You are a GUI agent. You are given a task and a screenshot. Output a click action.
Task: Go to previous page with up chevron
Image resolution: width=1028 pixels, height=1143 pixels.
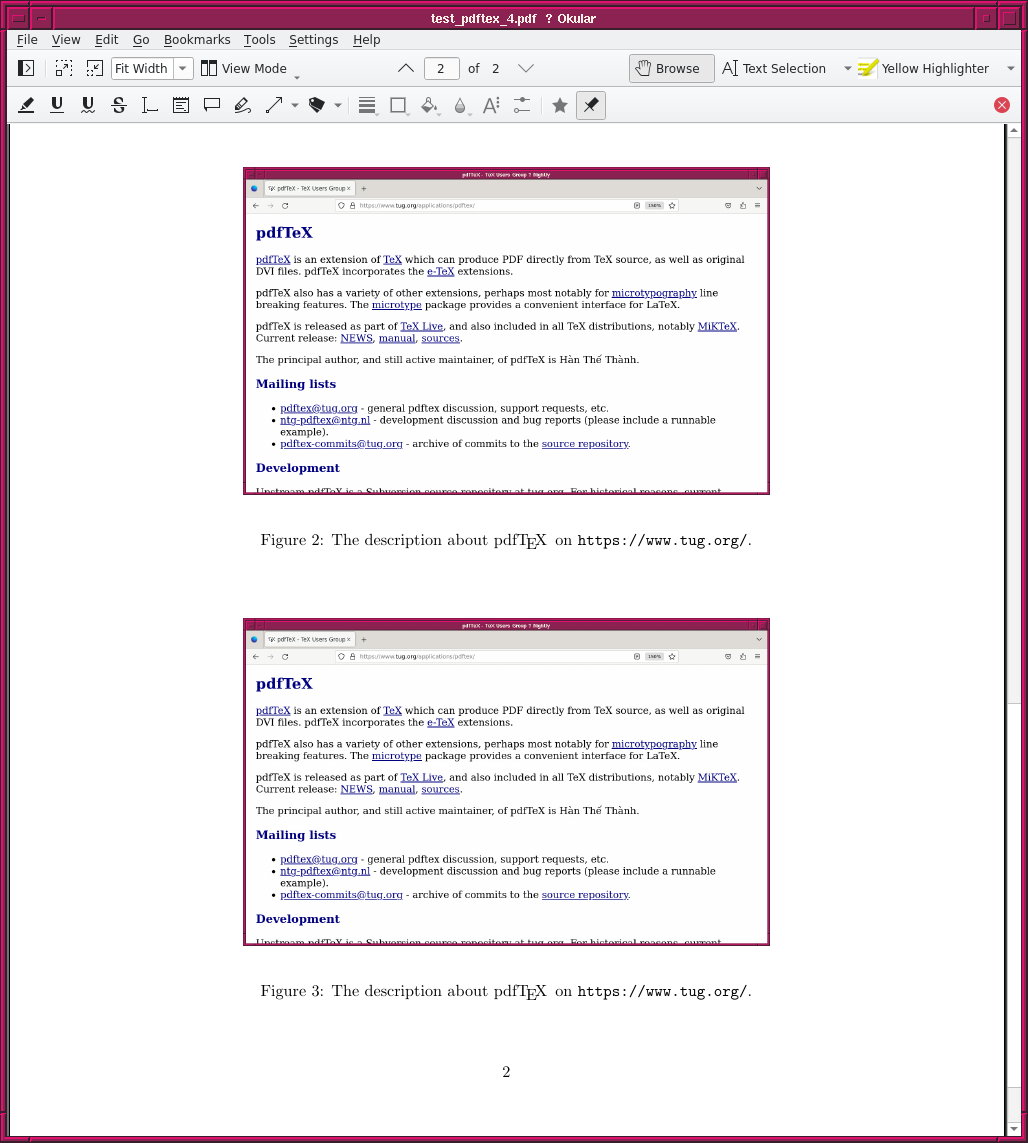405,68
